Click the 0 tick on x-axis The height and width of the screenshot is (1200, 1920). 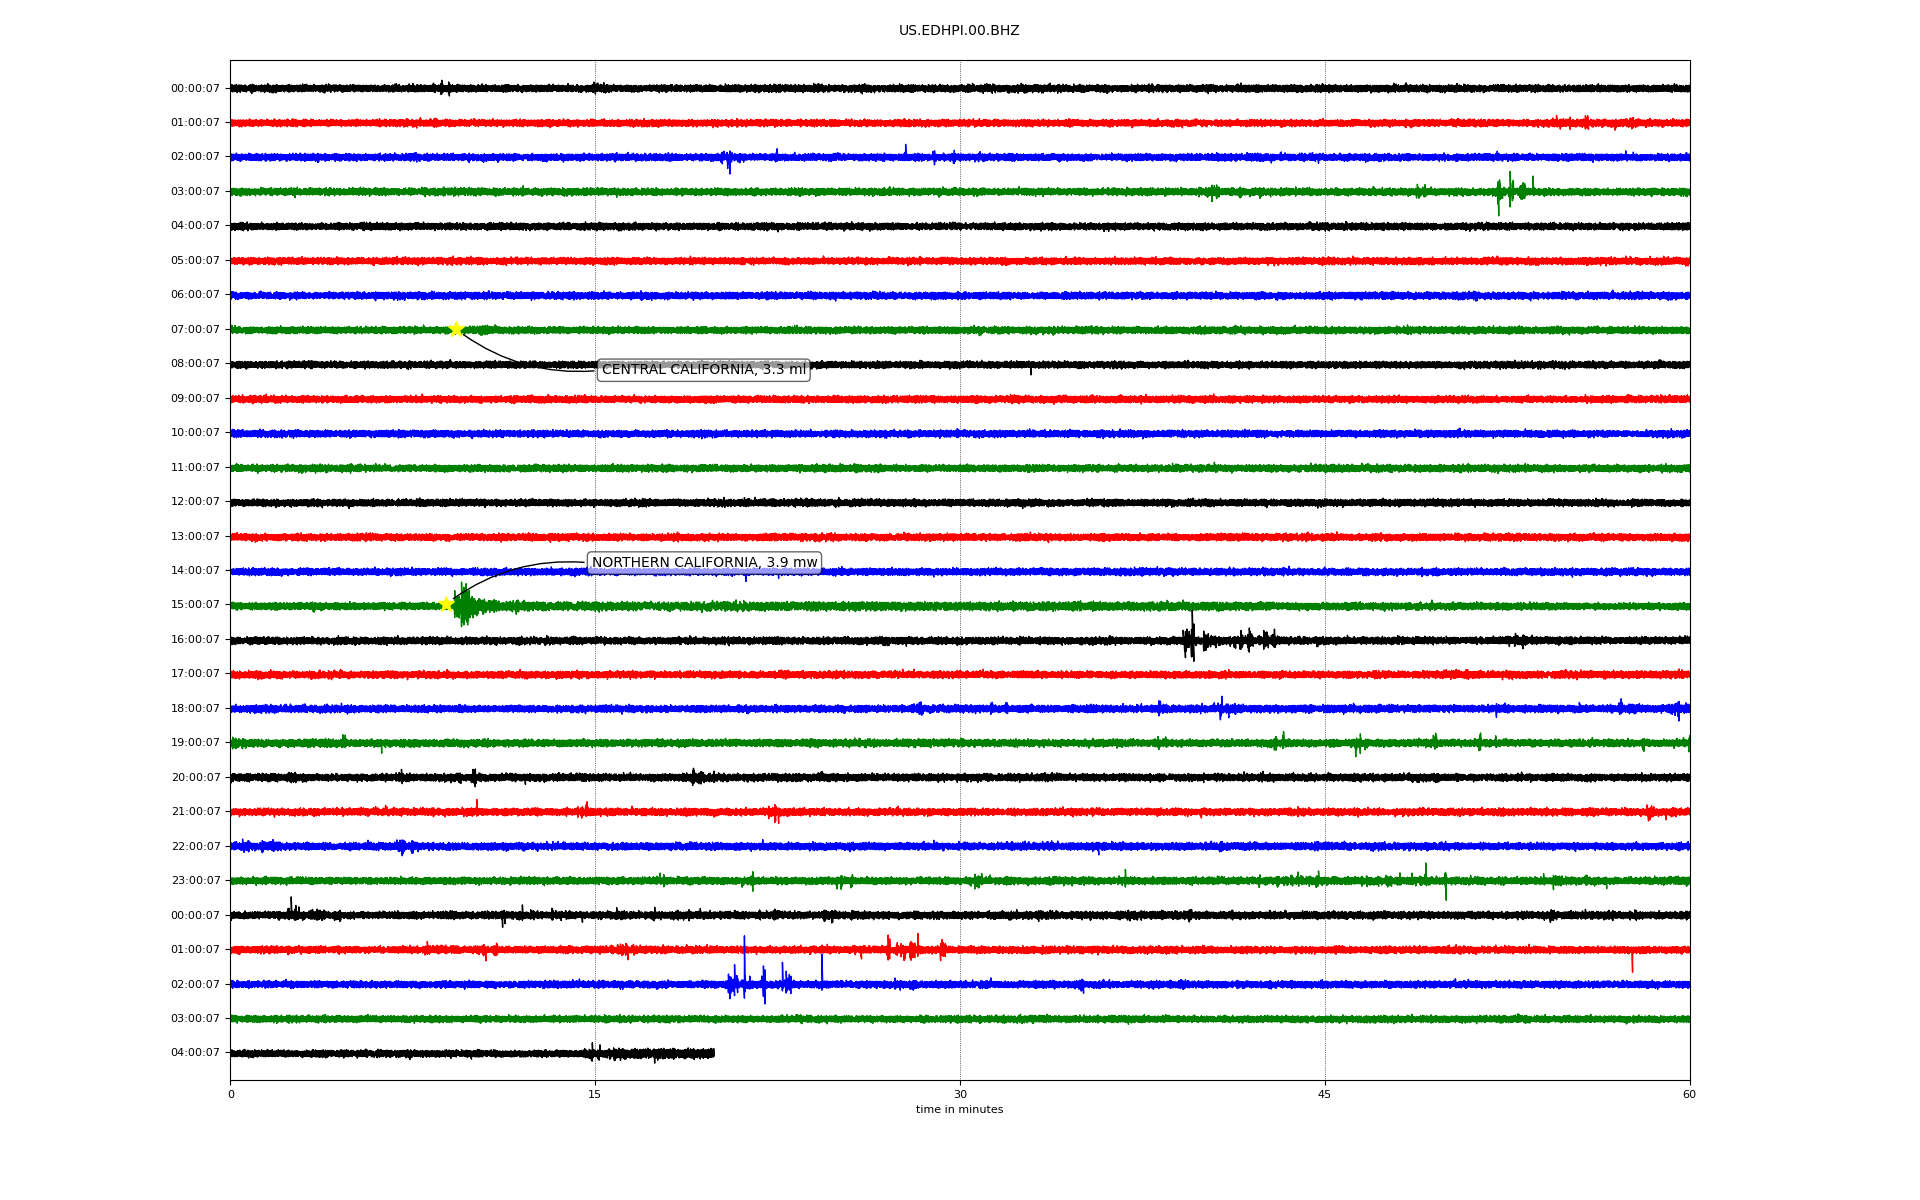tap(231, 1094)
